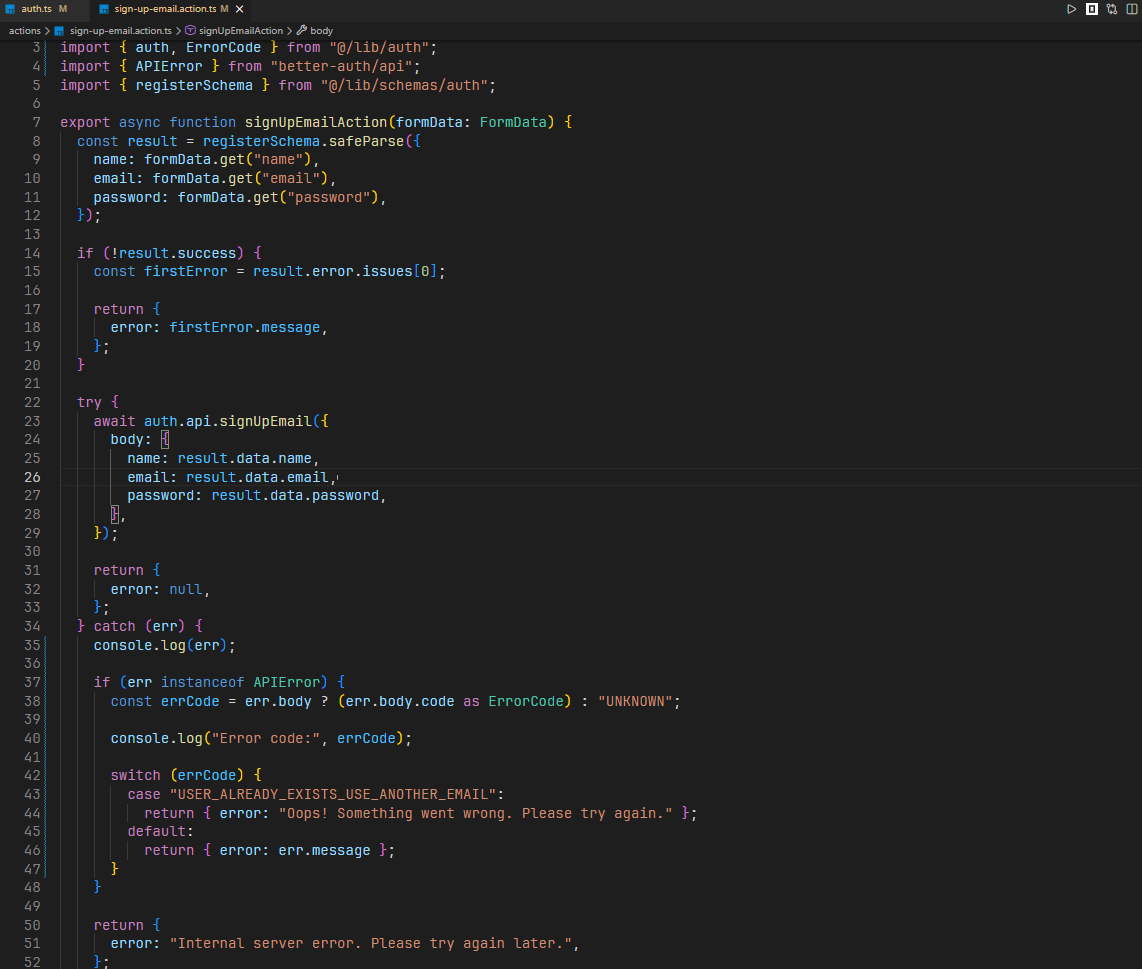Open changes with the compare arrows icon

coord(1111,9)
